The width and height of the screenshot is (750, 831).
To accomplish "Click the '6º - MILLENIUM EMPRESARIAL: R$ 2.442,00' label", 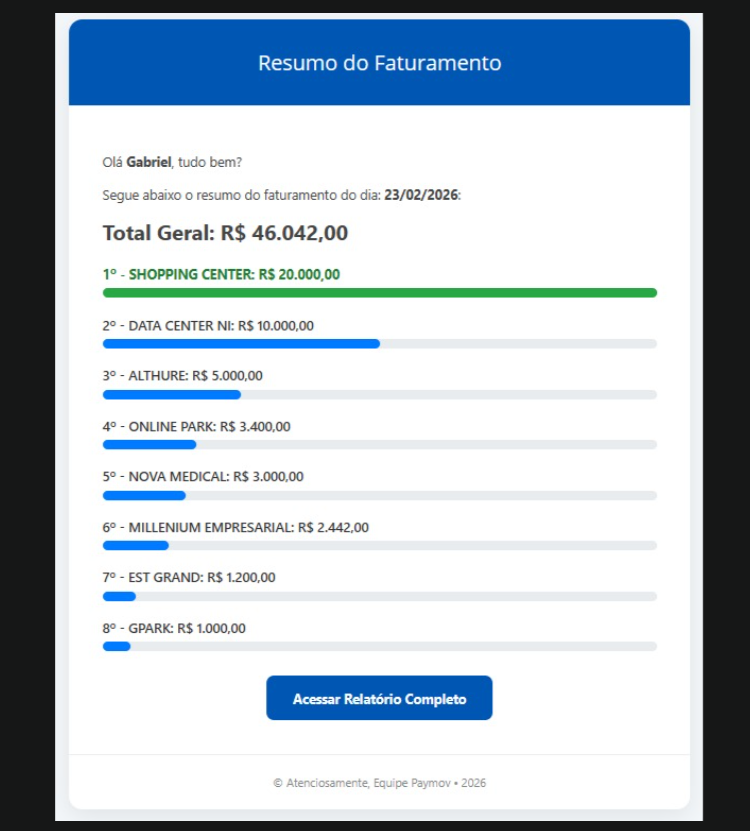I will pos(235,527).
